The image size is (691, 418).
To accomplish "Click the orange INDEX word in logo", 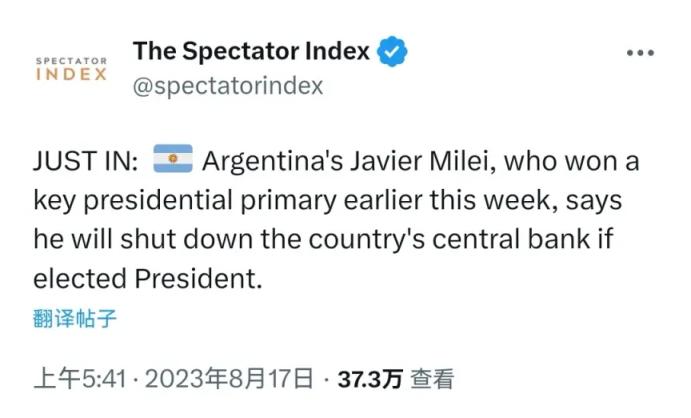I will (x=71, y=75).
